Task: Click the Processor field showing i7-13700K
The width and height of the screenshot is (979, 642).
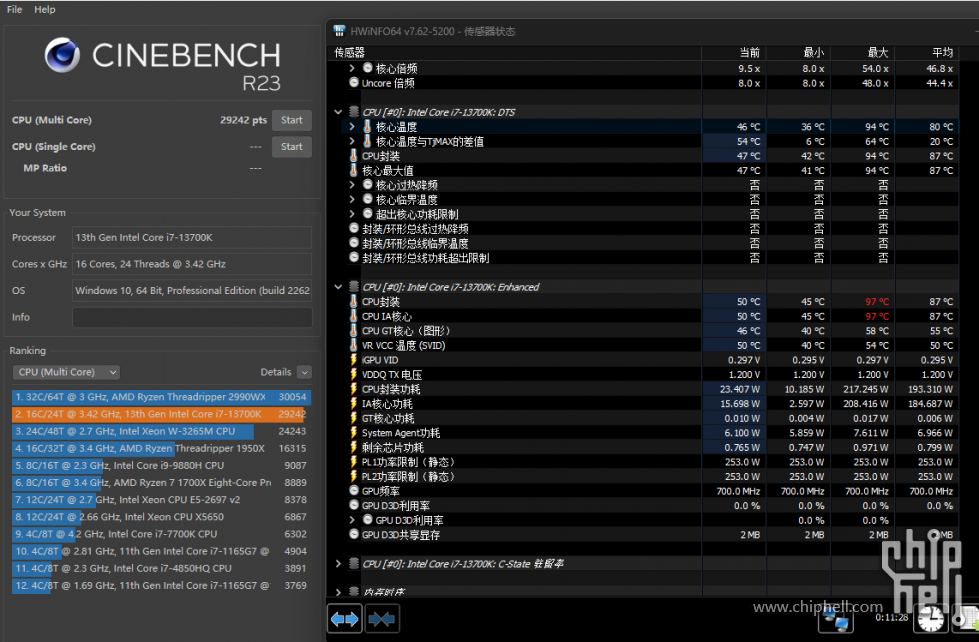Action: click(x=192, y=237)
